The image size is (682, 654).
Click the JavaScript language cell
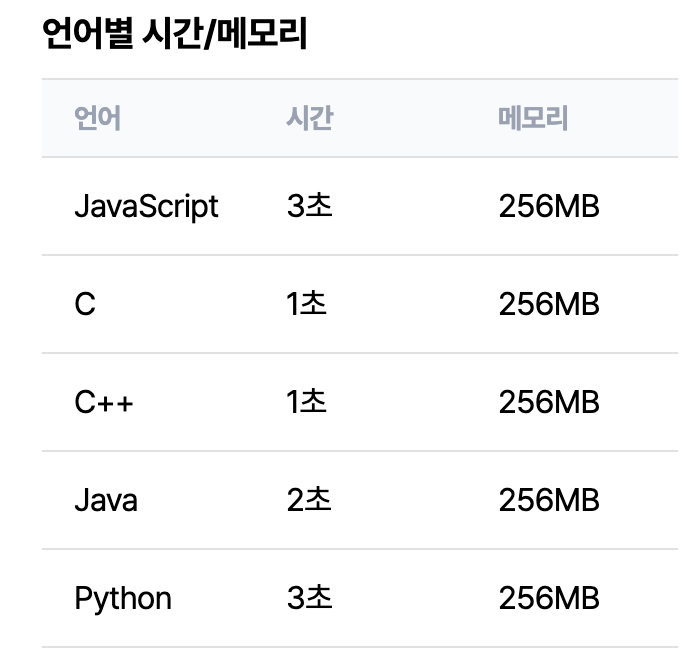[x=147, y=207]
